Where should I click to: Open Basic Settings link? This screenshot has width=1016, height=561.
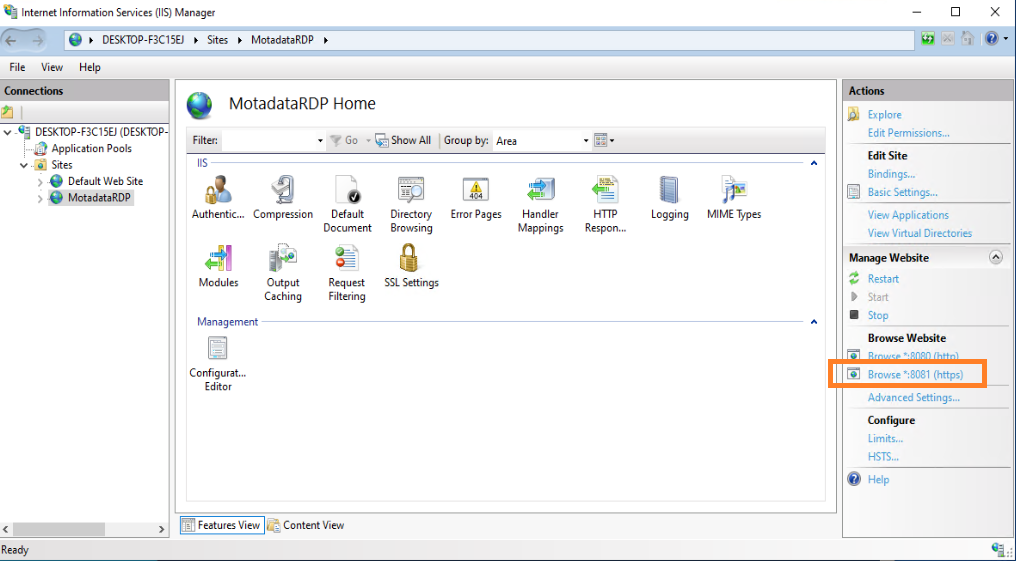tap(903, 192)
